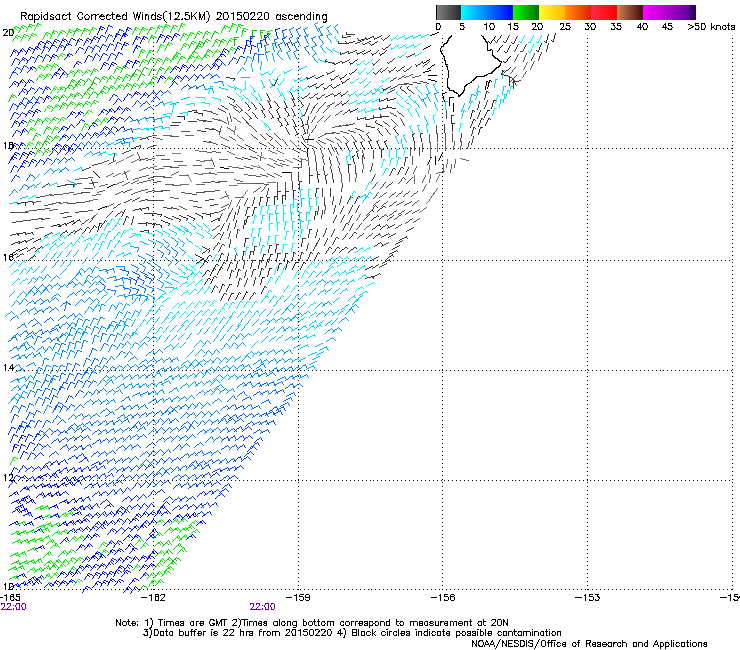Click the latitude label '20'

[8, 33]
